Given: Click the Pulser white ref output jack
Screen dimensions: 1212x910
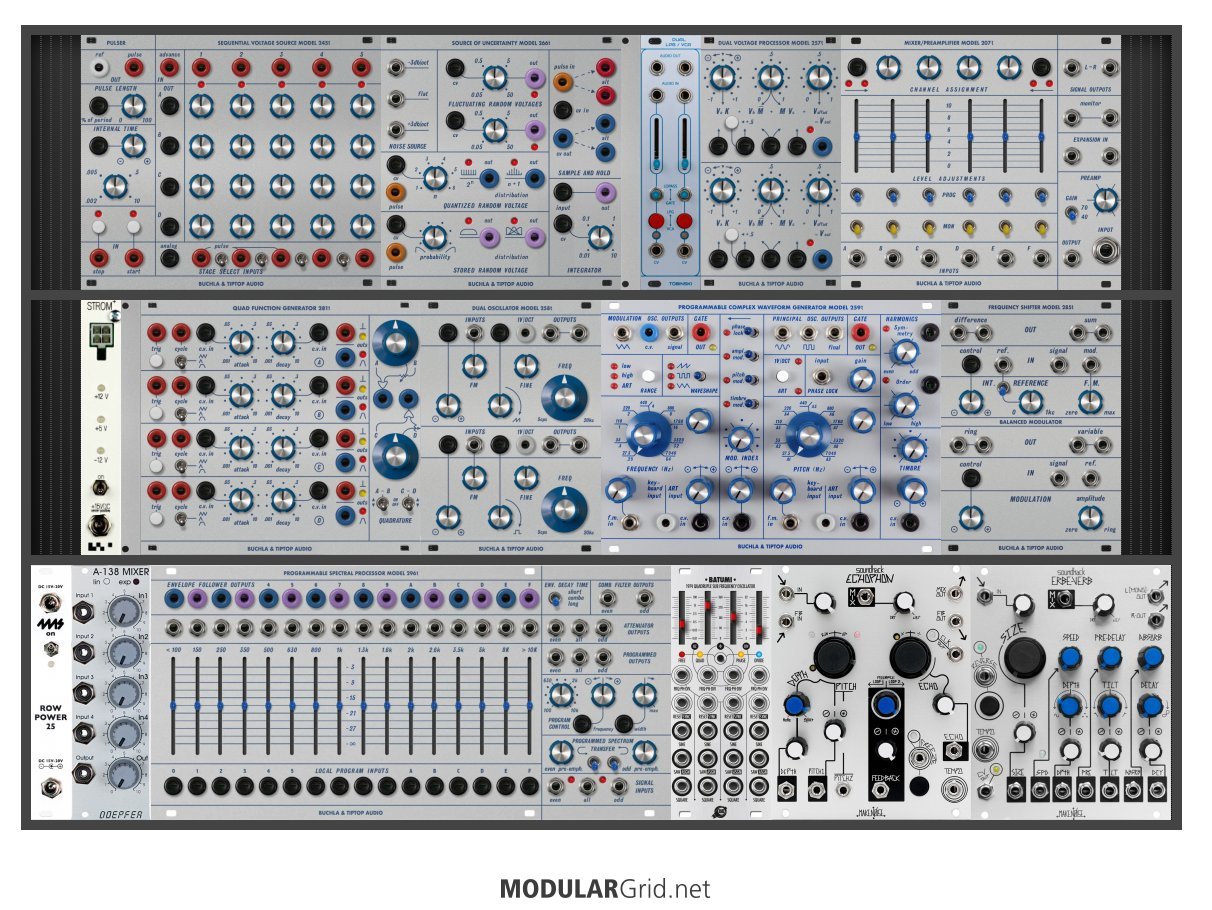Looking at the screenshot, I should [x=97, y=68].
